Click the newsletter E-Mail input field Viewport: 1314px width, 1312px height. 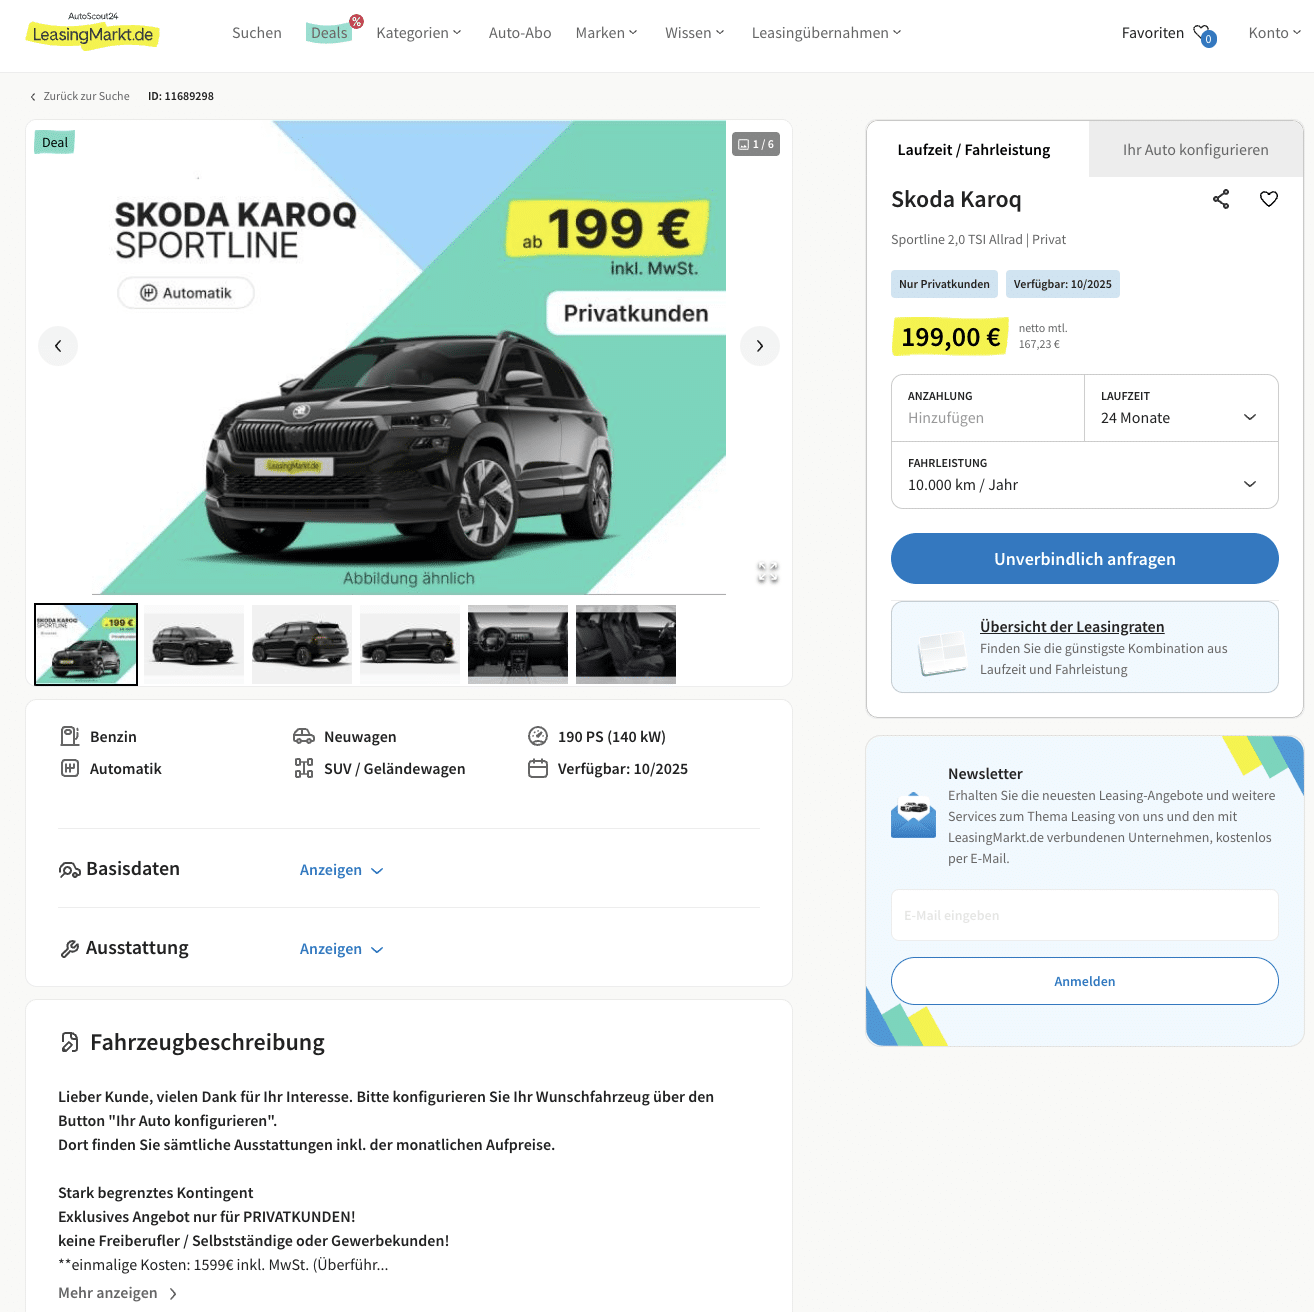(1085, 915)
